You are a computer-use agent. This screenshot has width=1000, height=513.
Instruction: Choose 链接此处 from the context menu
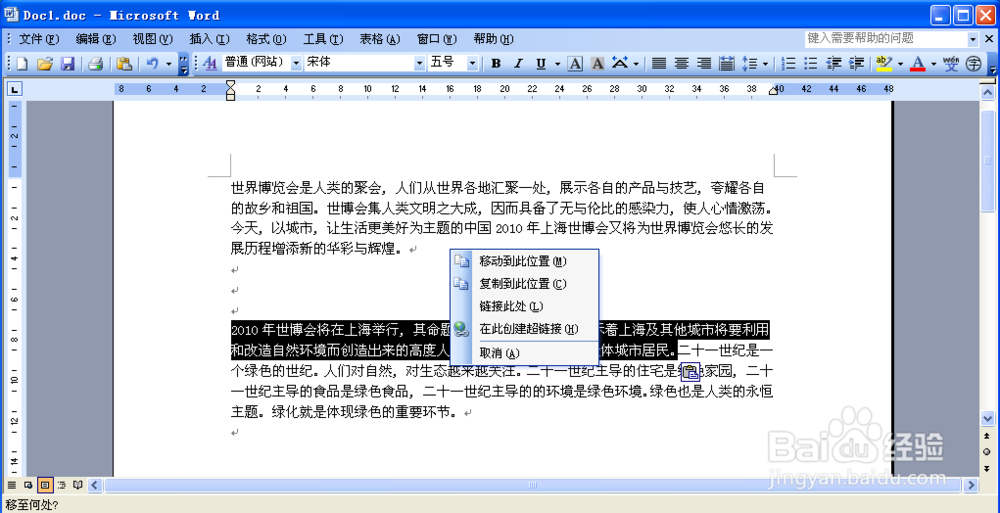(x=524, y=306)
